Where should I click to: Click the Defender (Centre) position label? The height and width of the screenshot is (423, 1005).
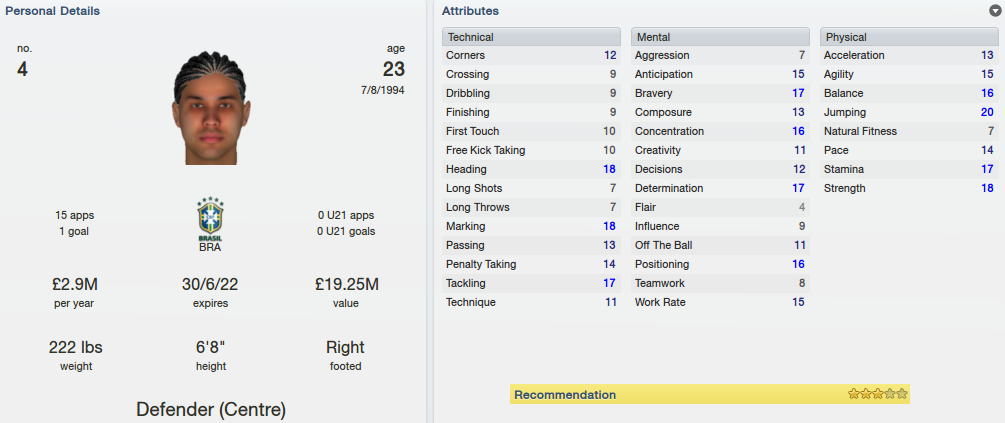pyautogui.click(x=211, y=410)
